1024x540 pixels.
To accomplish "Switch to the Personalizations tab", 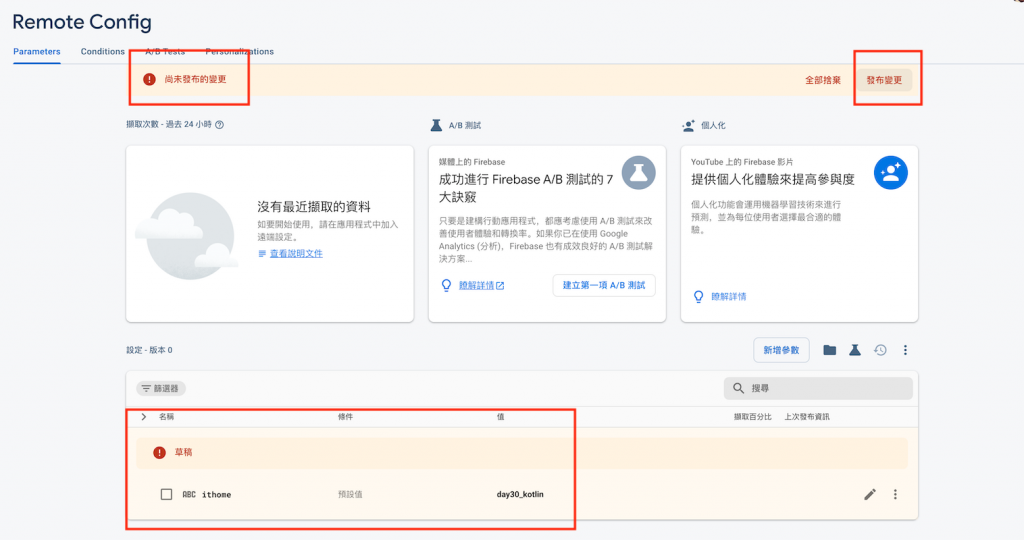I will pyautogui.click(x=240, y=52).
